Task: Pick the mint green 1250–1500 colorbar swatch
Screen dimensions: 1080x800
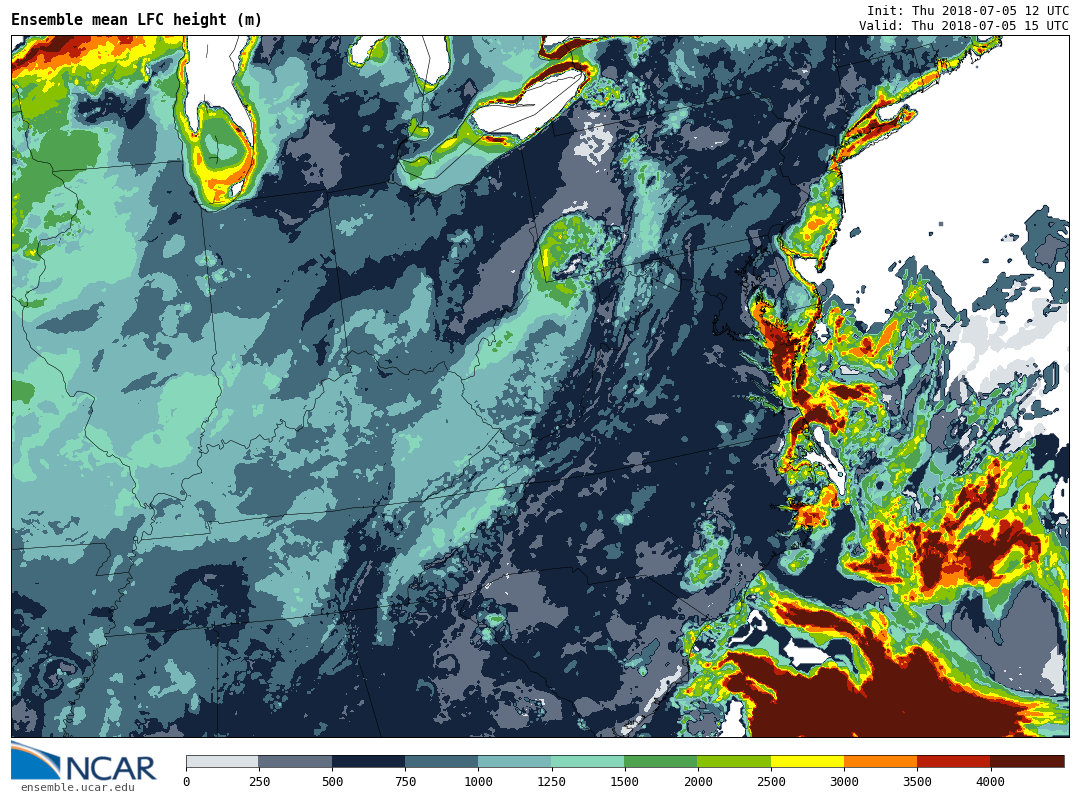Action: pyautogui.click(x=587, y=761)
